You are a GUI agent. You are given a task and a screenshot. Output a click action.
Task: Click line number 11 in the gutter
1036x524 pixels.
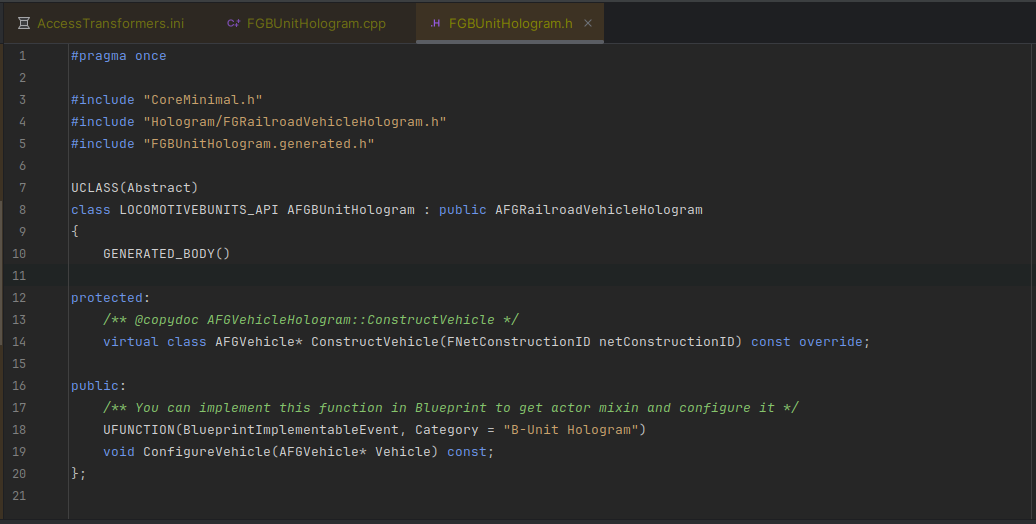[x=19, y=276]
